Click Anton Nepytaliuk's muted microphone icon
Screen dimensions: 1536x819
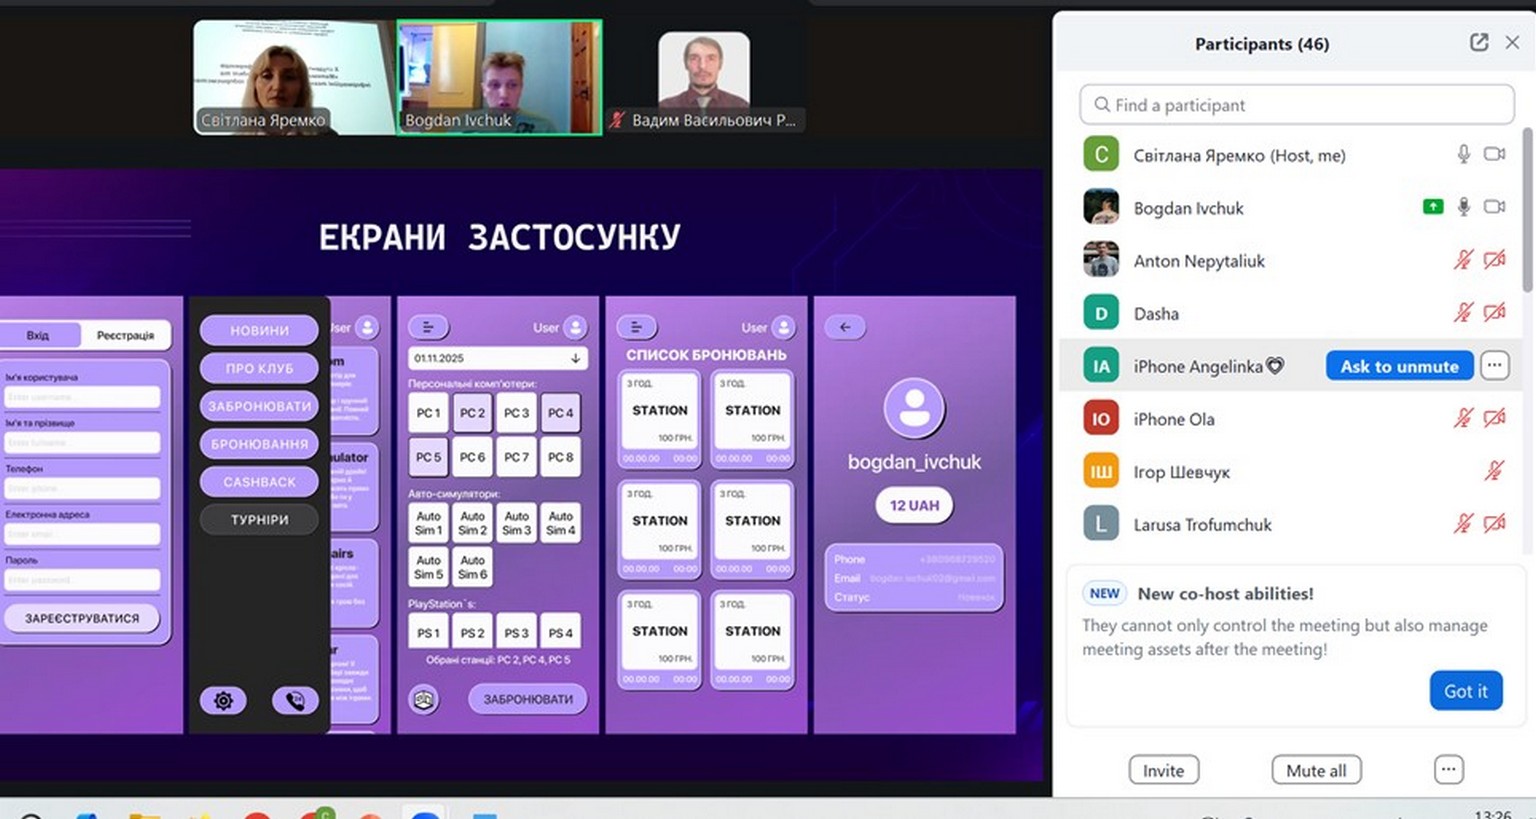pos(1463,260)
